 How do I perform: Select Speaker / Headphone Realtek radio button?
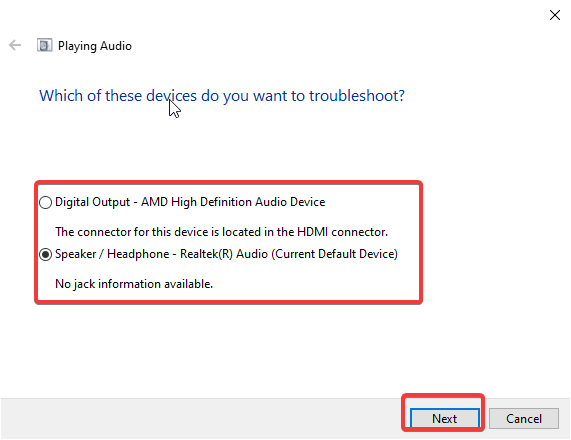point(46,255)
